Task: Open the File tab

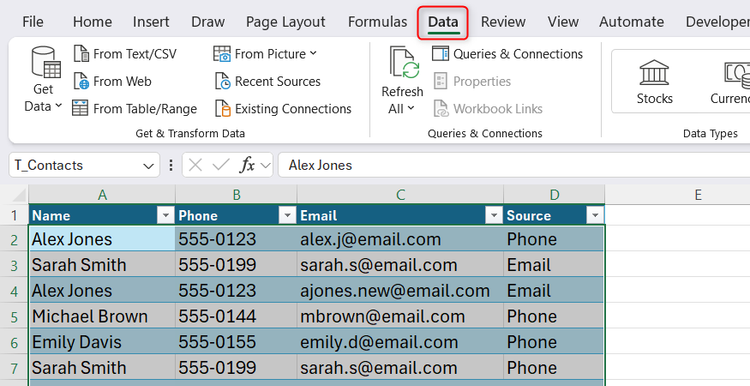Action: [33, 22]
